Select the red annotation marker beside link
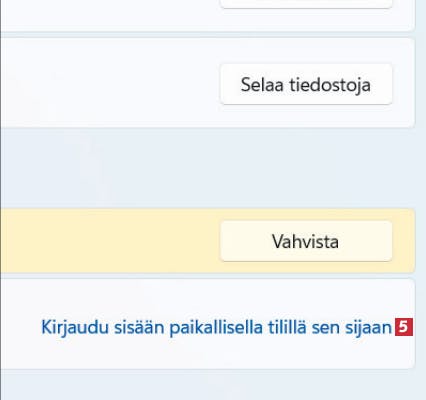Viewport: 426px width, 400px height. click(x=404, y=327)
